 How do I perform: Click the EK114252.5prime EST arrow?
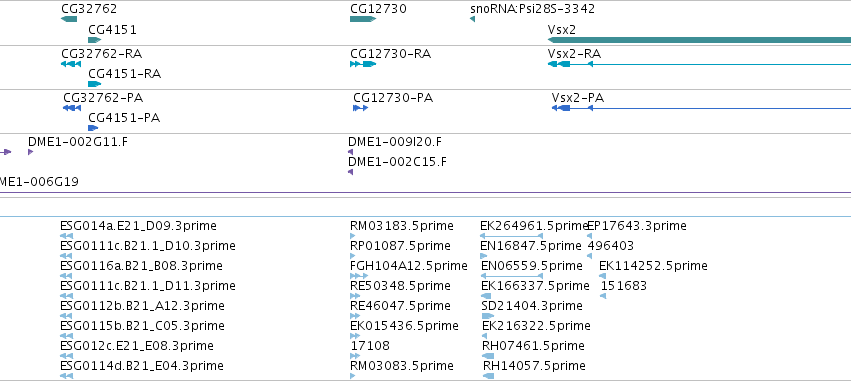[602, 276]
